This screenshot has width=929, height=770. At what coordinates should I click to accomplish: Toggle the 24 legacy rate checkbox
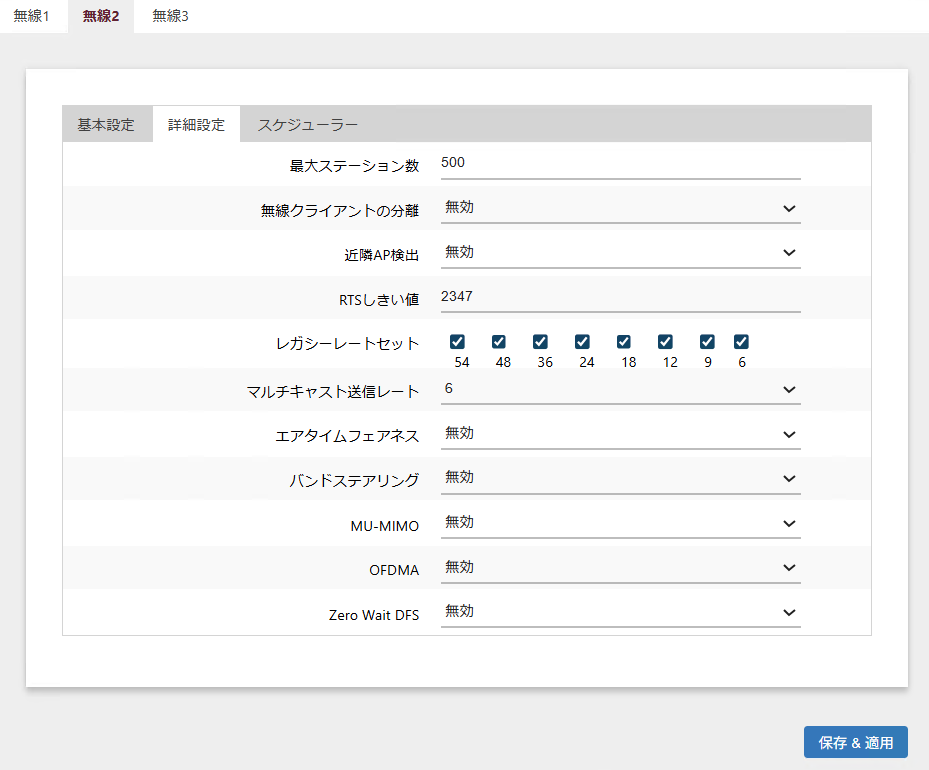click(x=583, y=342)
